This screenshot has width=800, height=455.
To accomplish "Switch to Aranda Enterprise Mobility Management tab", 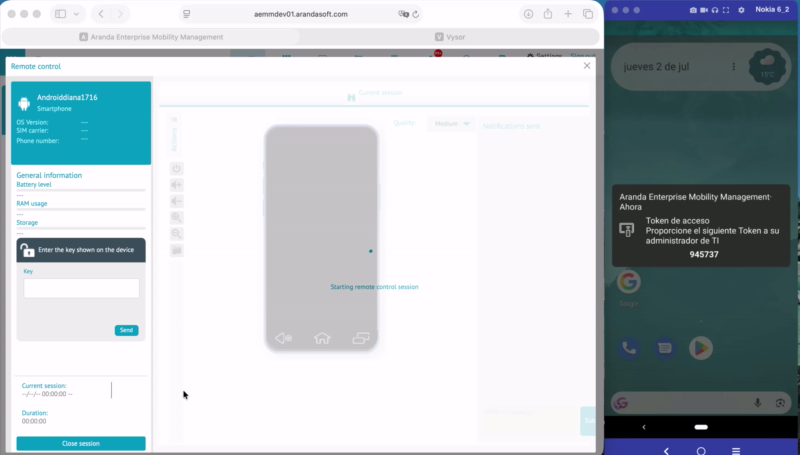I will (151, 37).
